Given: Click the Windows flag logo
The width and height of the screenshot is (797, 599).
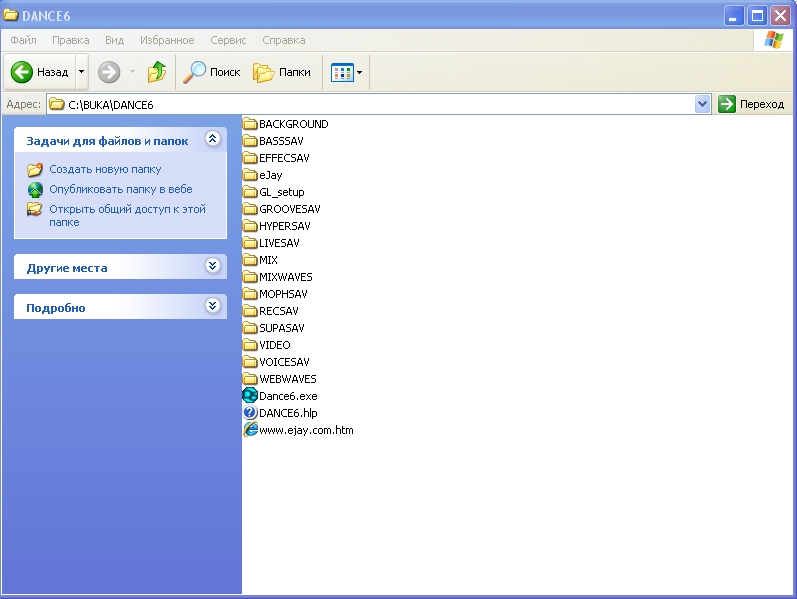Looking at the screenshot, I should 773,40.
